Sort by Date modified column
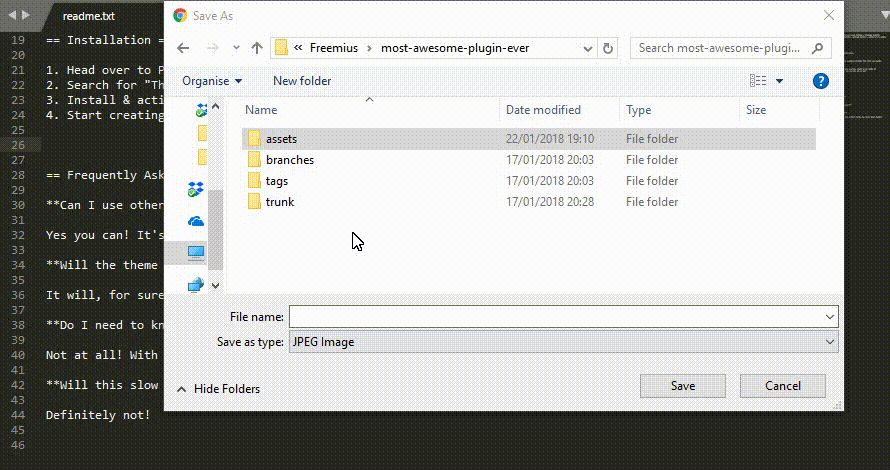The image size is (890, 470). click(543, 110)
